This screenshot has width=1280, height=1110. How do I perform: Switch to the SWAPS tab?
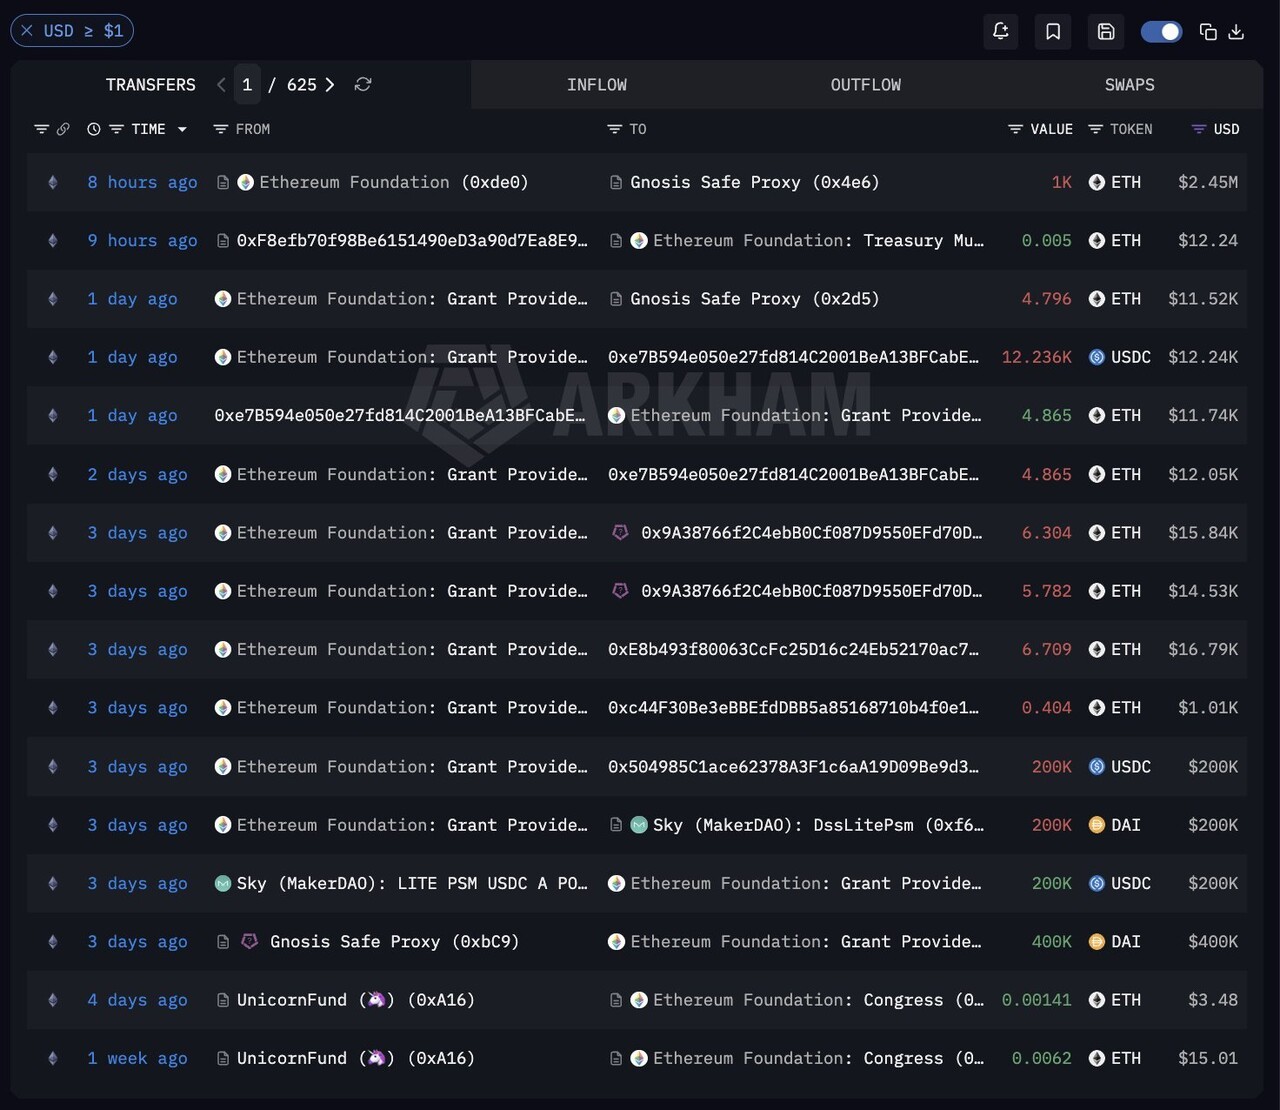[x=1130, y=85]
